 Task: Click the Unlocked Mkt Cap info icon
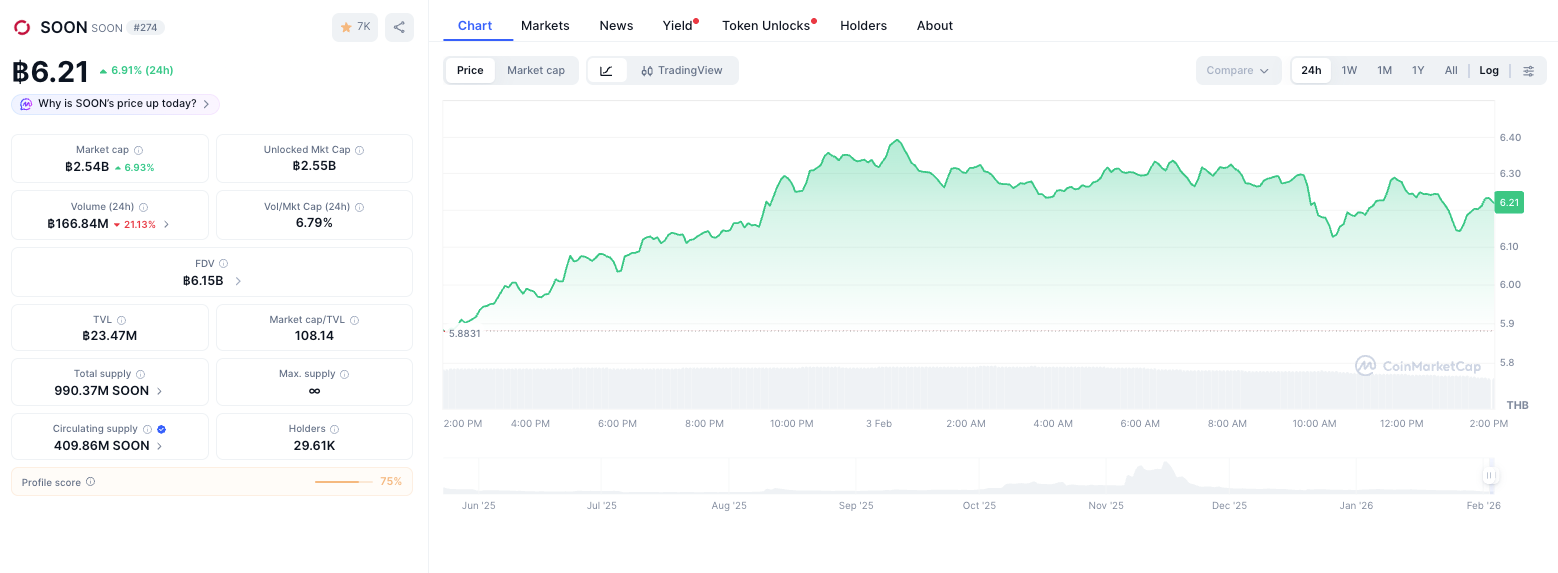[359, 150]
